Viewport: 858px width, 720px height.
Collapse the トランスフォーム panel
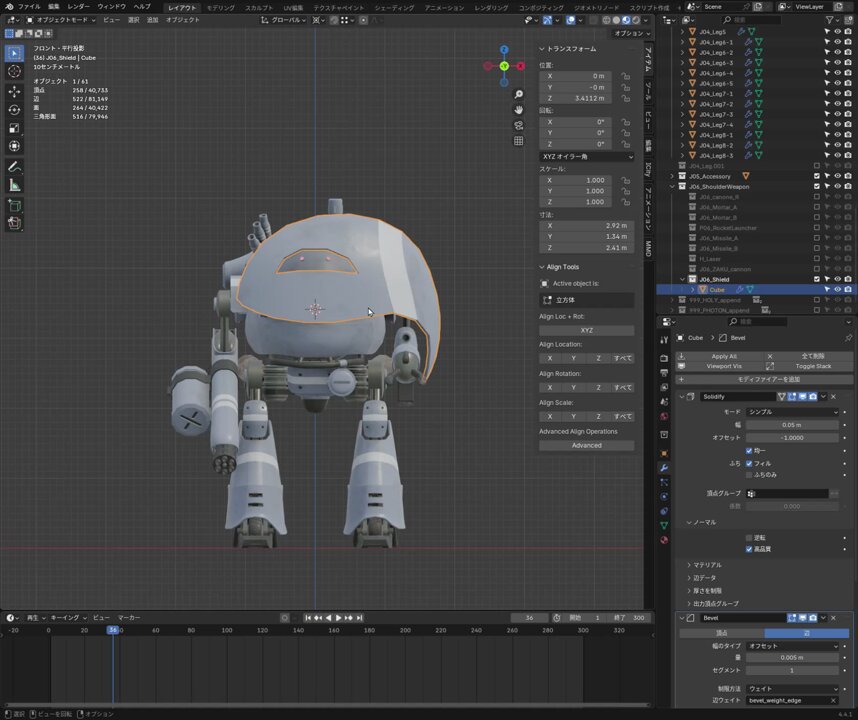pos(542,49)
